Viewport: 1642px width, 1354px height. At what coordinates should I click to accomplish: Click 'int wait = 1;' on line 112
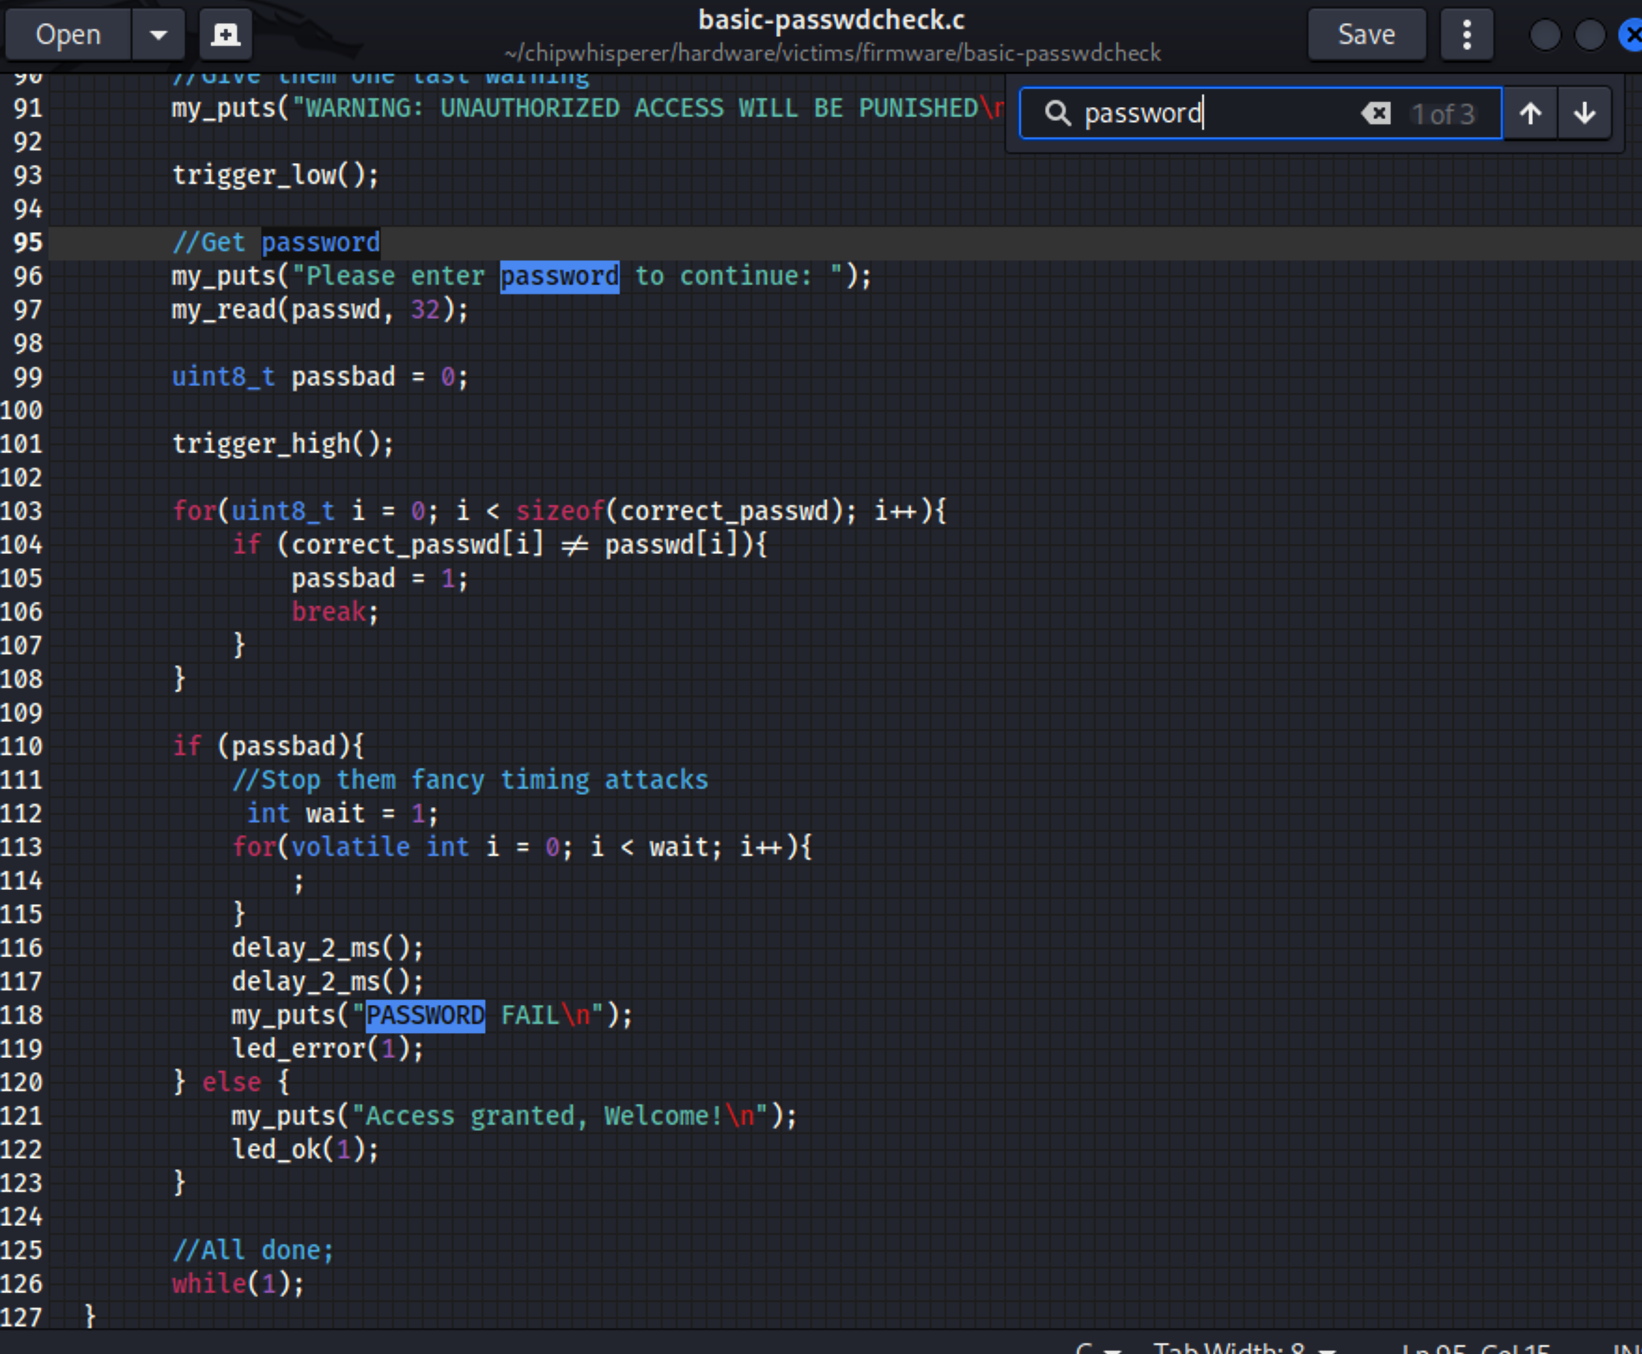(x=342, y=813)
